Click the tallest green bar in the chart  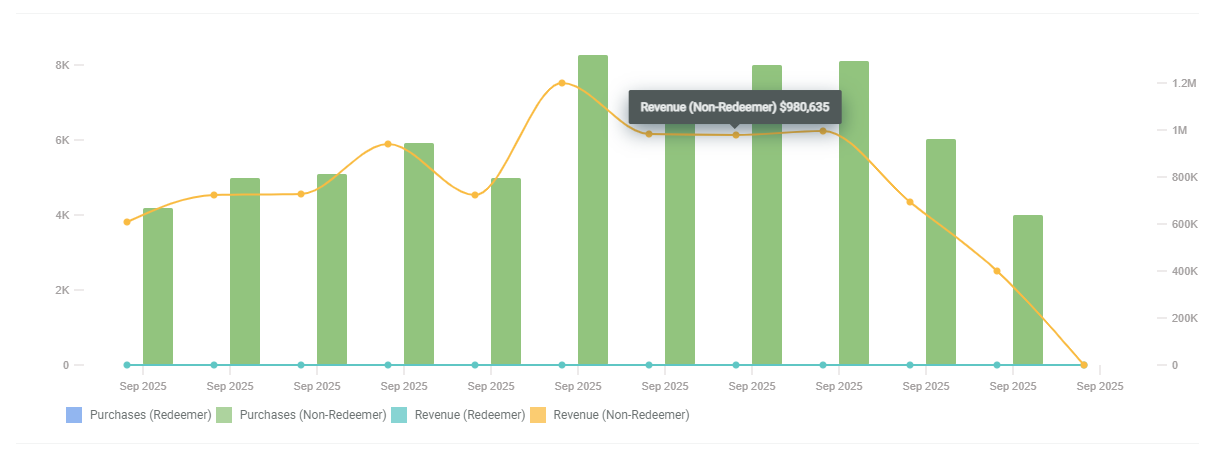tap(593, 210)
